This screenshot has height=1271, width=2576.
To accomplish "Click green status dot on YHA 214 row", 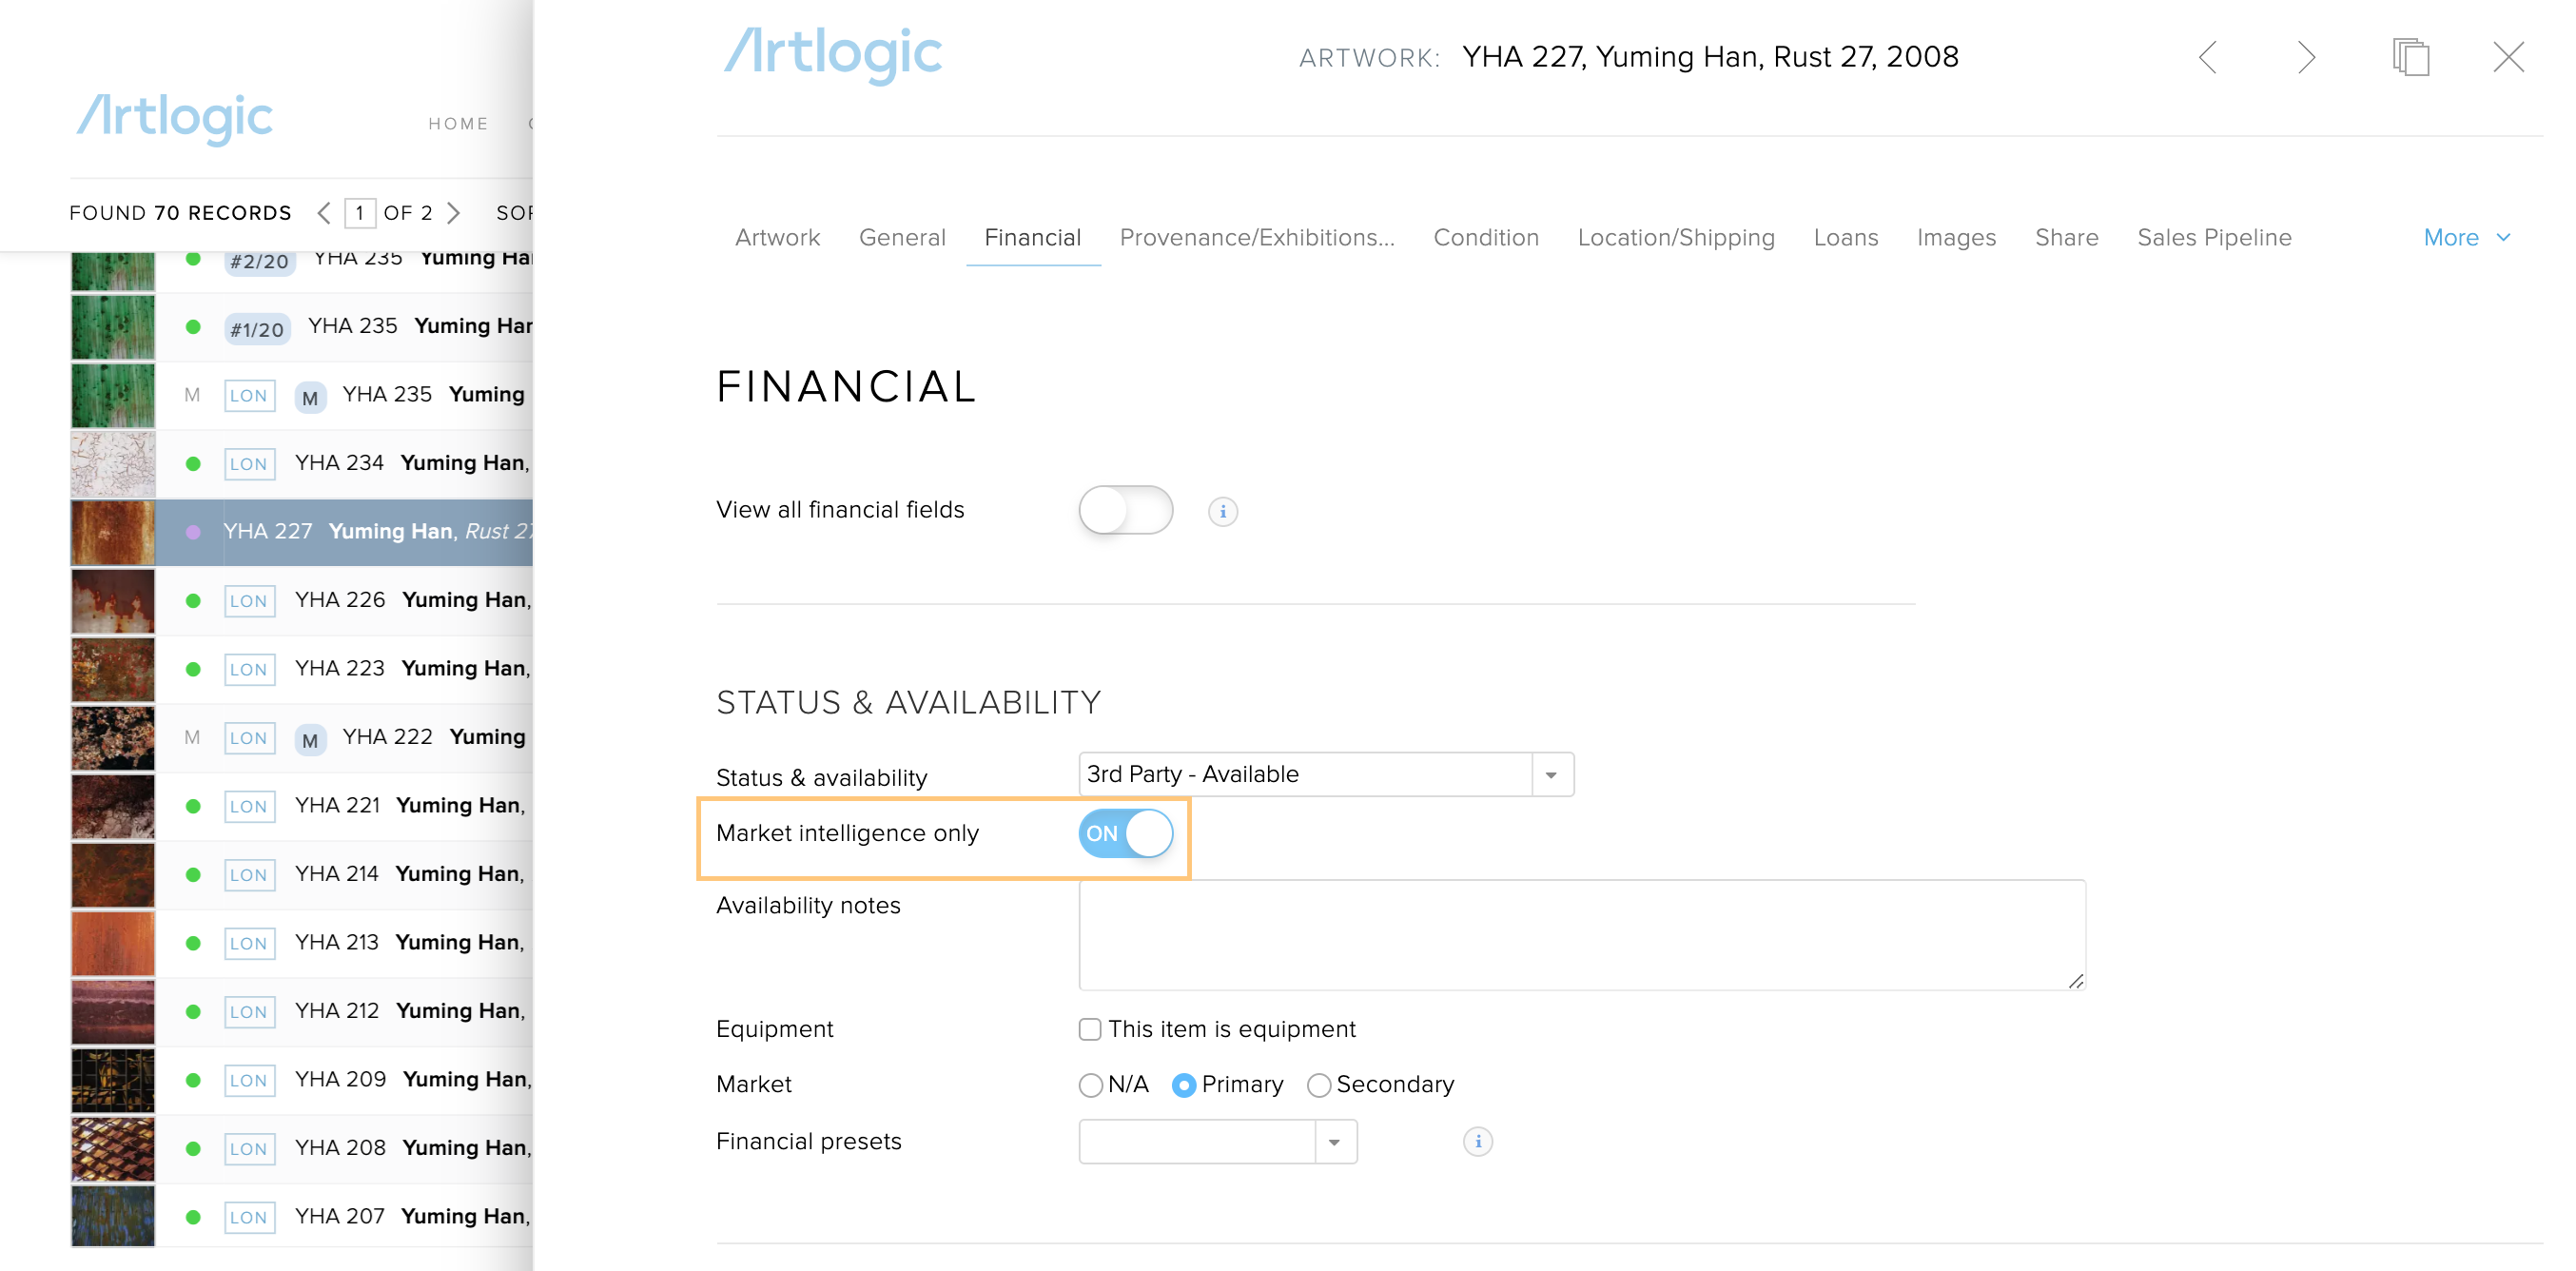I will pyautogui.click(x=193, y=875).
